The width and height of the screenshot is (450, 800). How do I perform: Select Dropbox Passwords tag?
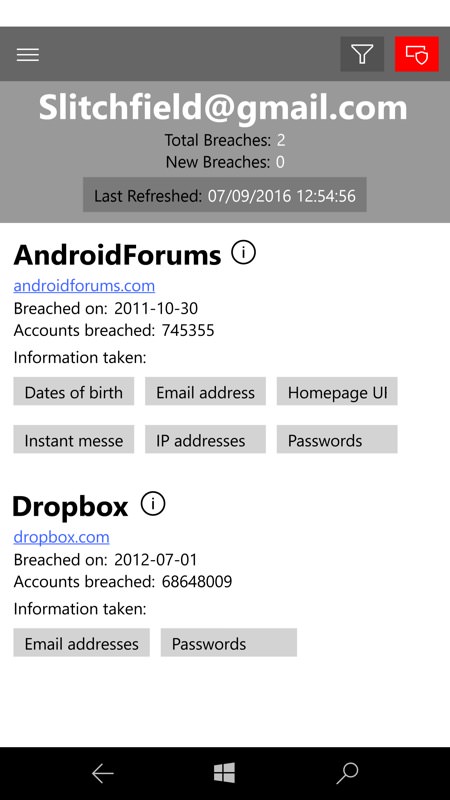coord(229,642)
